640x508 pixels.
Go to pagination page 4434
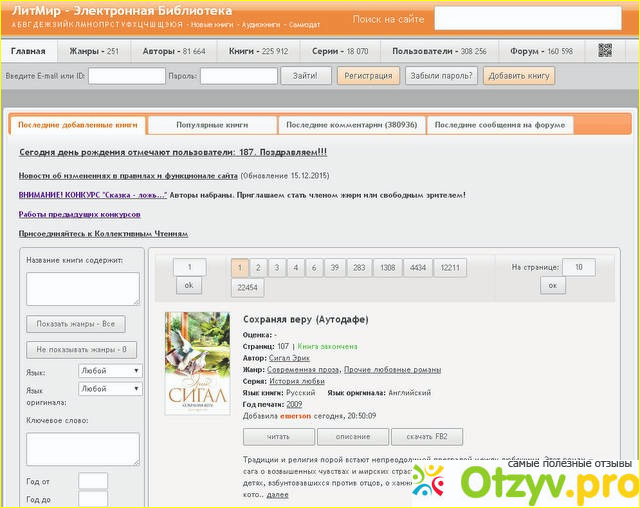[x=418, y=268]
